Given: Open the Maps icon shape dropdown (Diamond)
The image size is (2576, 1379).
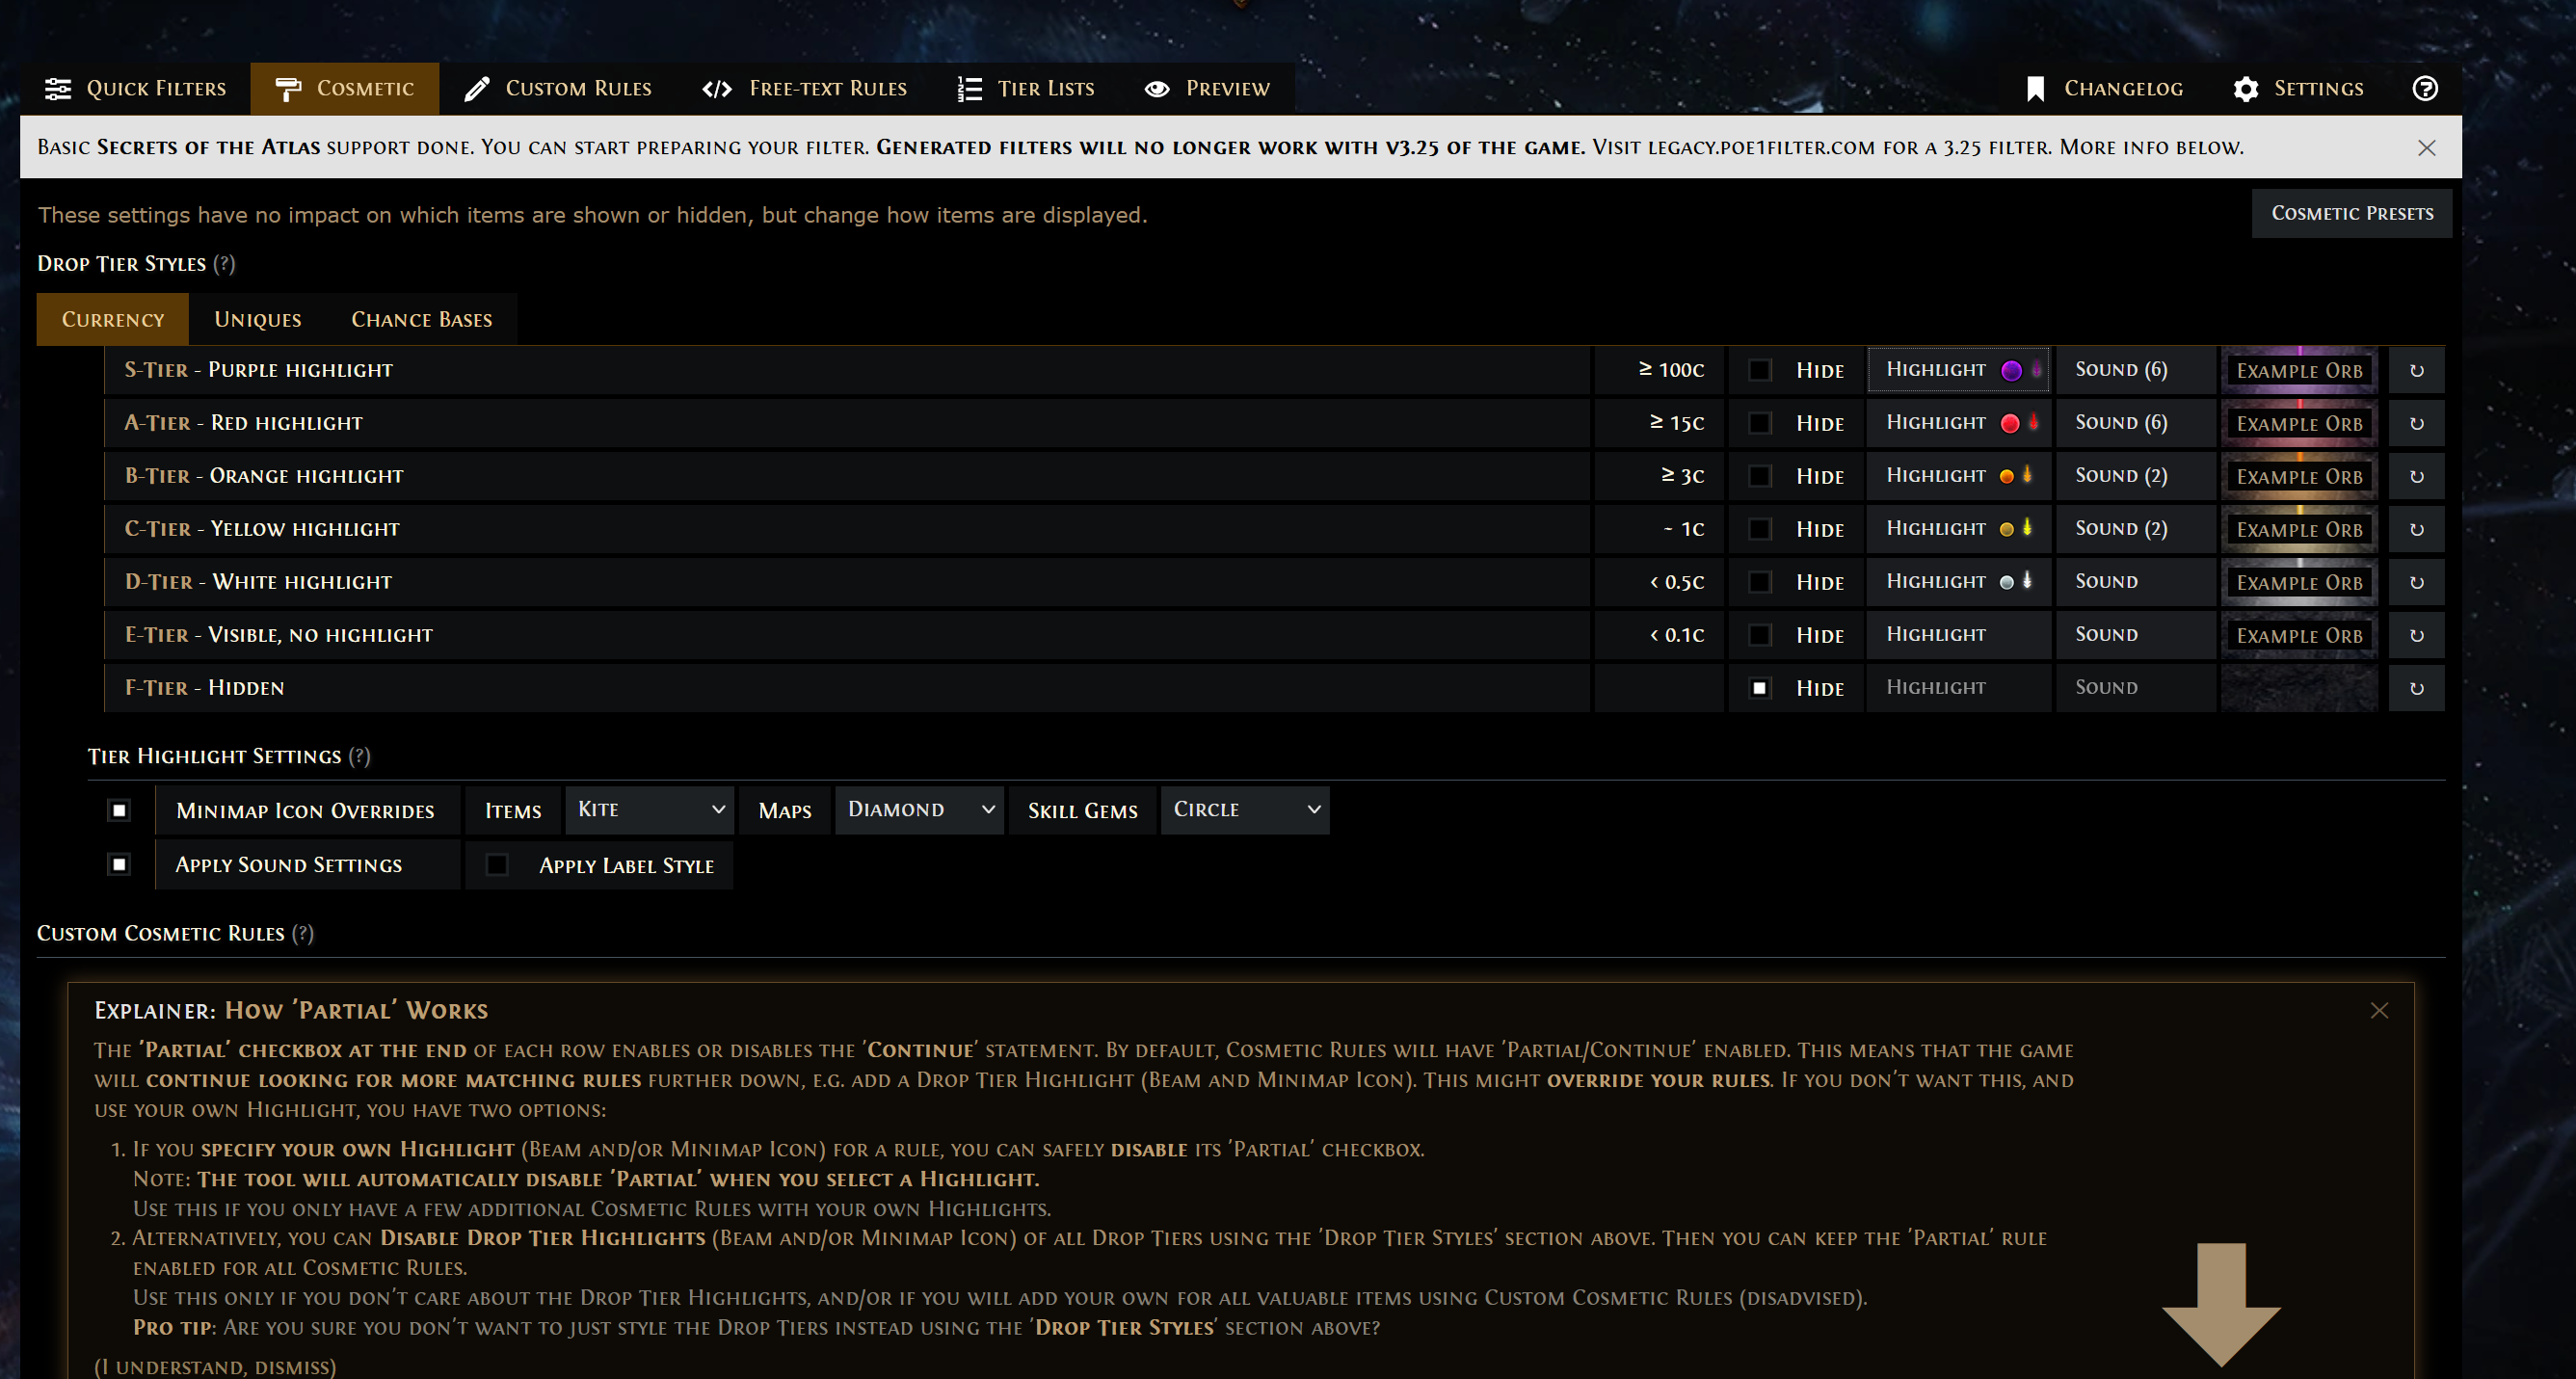Looking at the screenshot, I should tap(919, 810).
